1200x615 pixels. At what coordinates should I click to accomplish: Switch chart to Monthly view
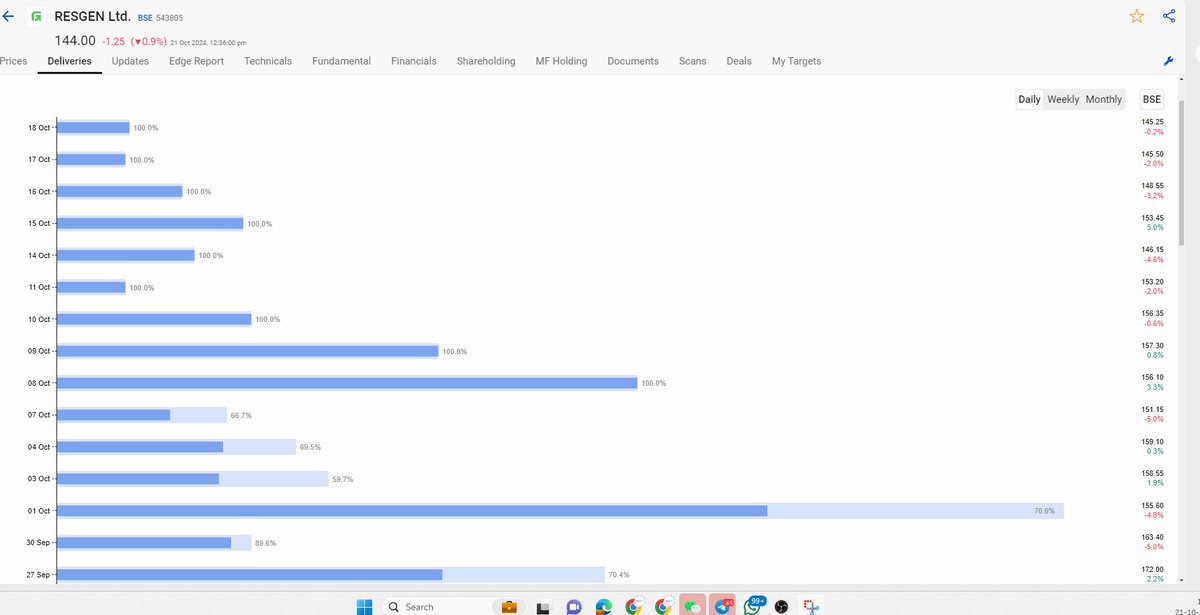click(x=1104, y=99)
